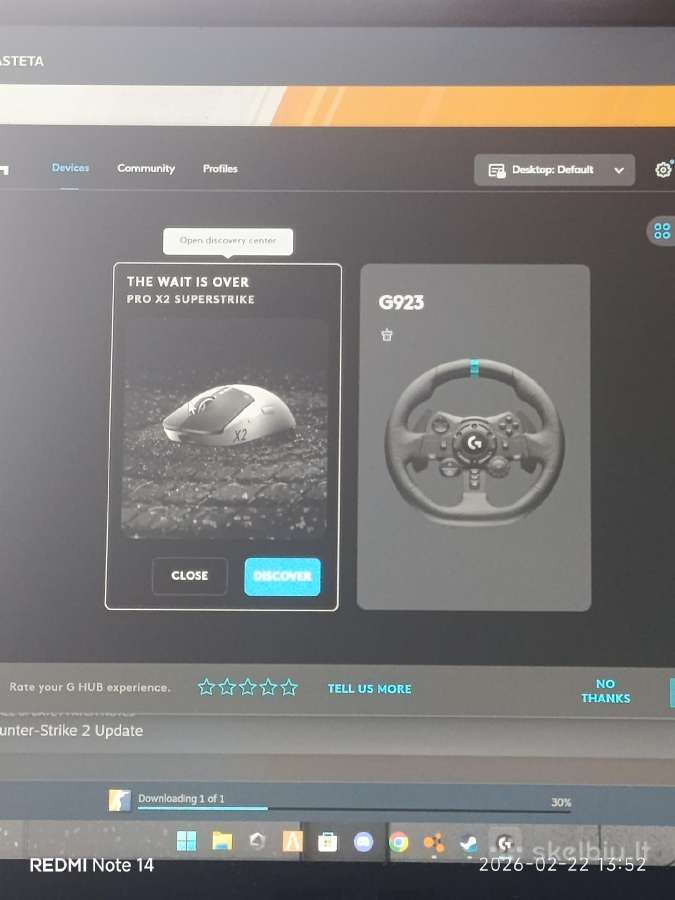Click the Steam download progress bar
675x900 pixels.
tap(354, 809)
